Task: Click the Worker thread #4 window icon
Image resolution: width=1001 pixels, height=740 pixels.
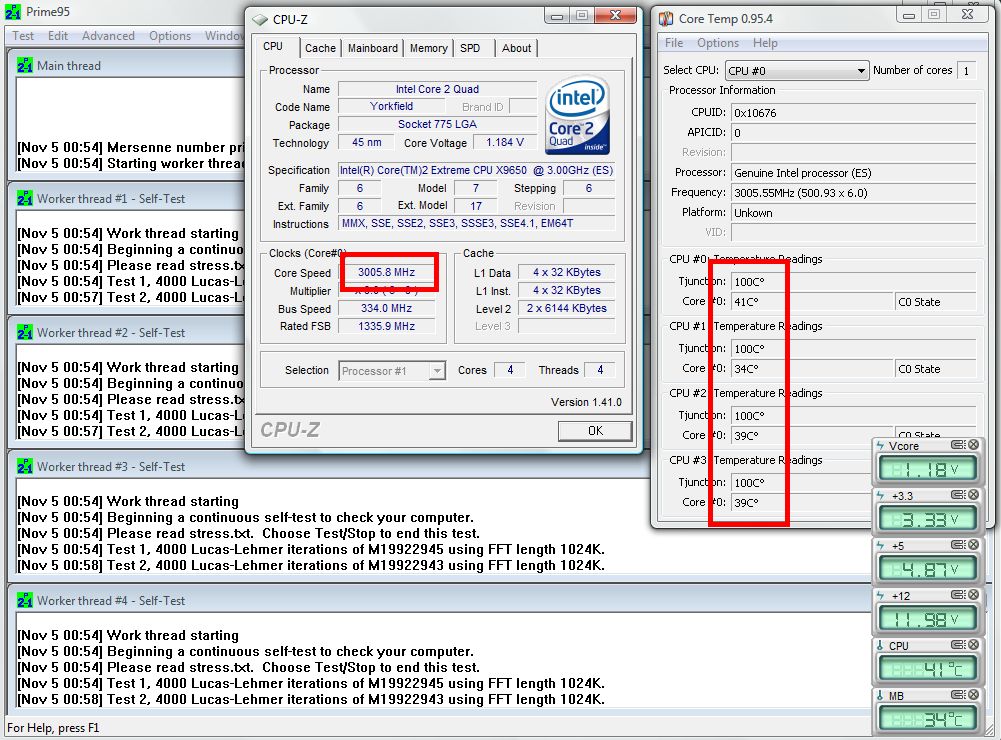Action: [x=25, y=601]
